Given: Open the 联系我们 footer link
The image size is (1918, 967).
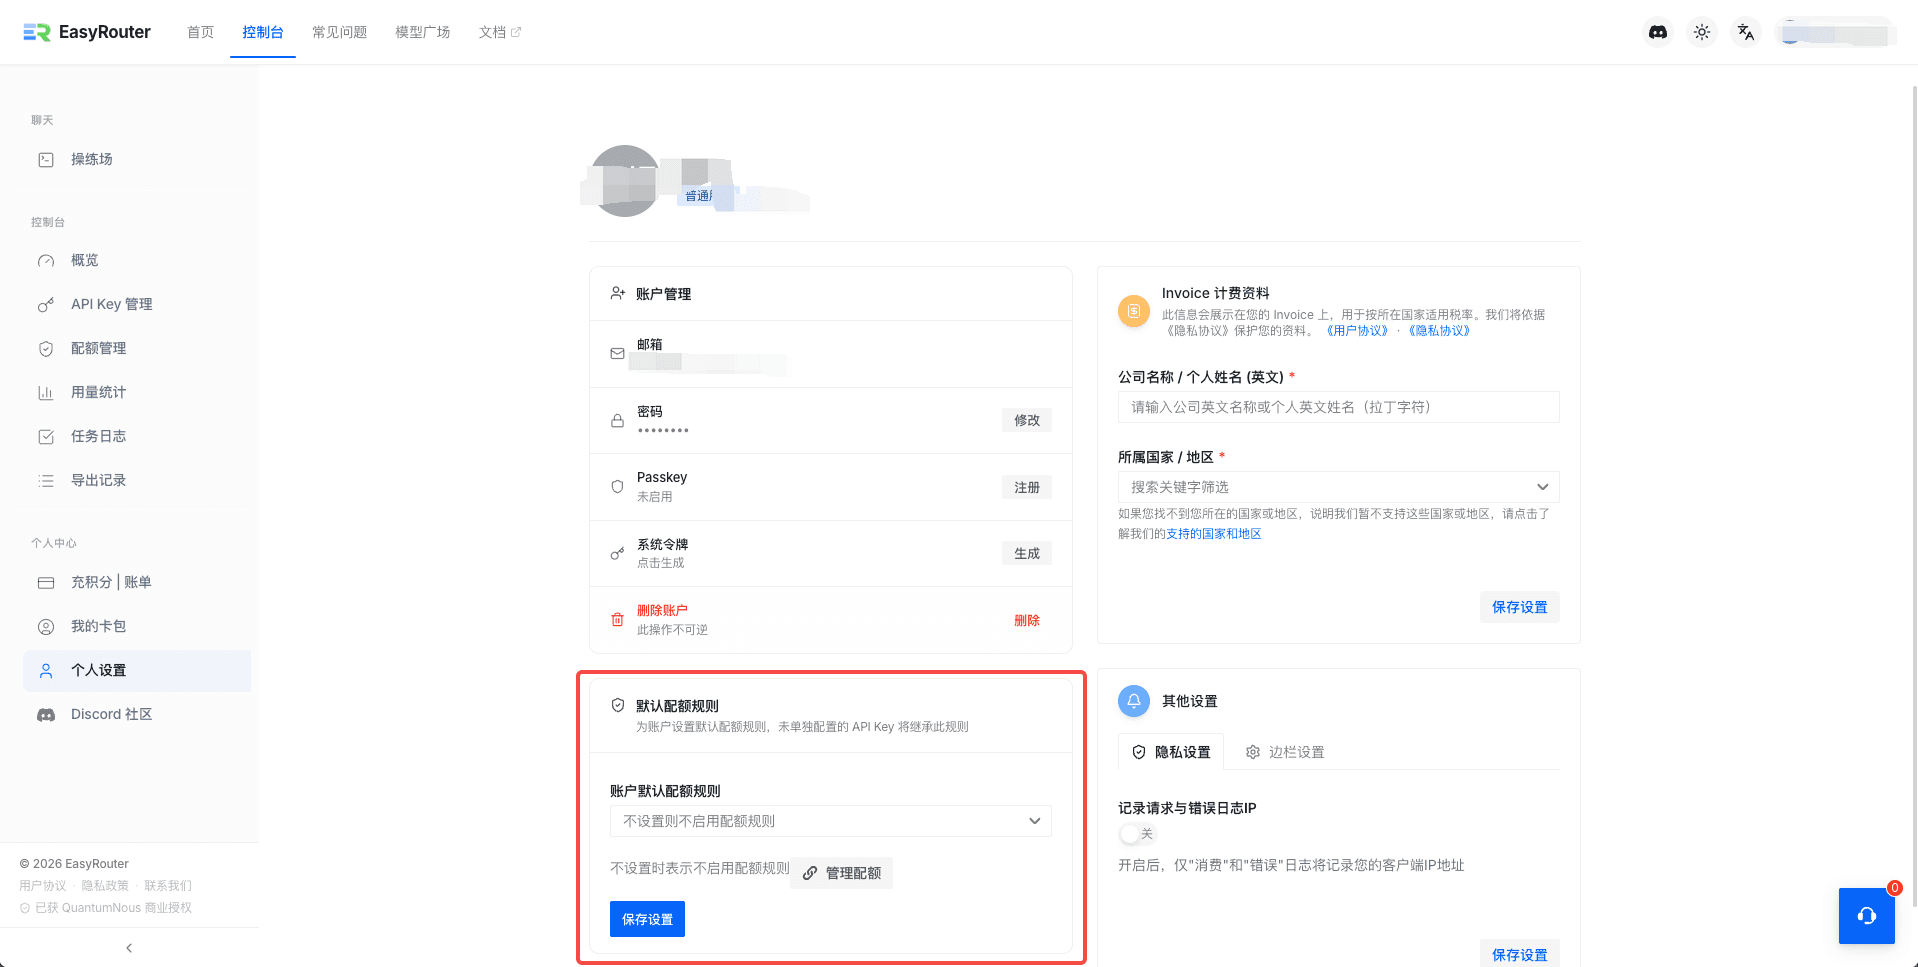Looking at the screenshot, I should point(168,886).
